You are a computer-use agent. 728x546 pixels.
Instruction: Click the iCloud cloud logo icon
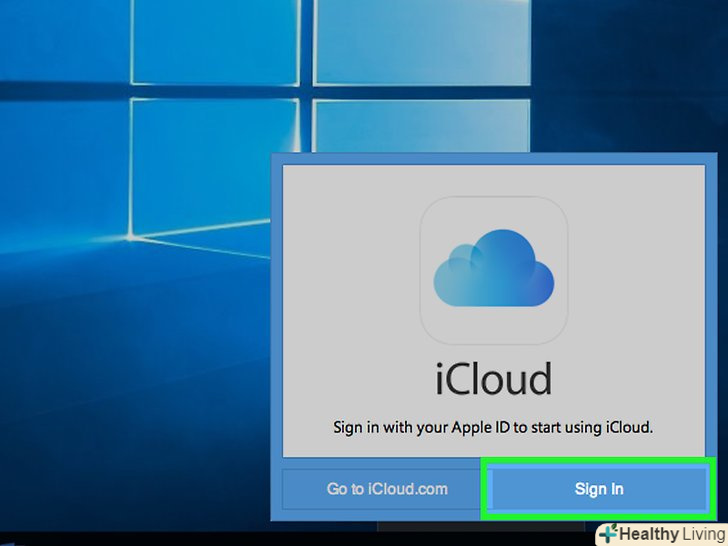coord(494,270)
